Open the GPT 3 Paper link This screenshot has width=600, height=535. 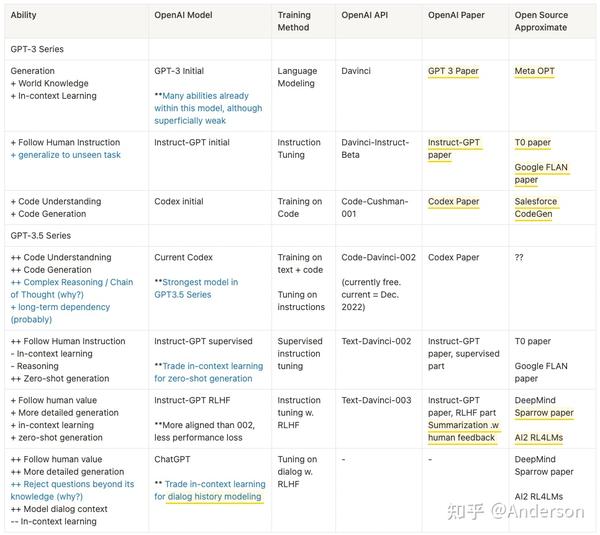[453, 71]
